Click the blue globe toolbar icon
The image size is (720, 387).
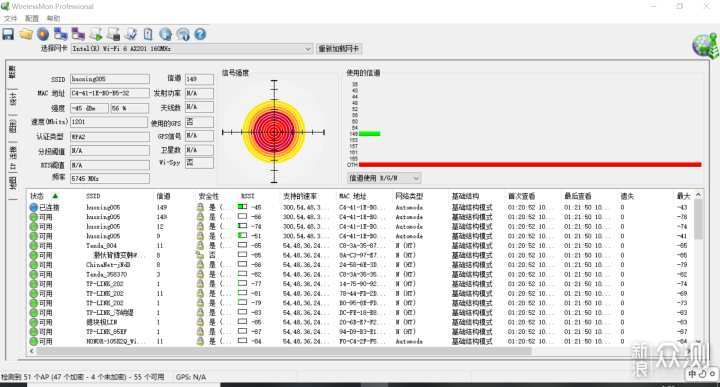(165, 34)
